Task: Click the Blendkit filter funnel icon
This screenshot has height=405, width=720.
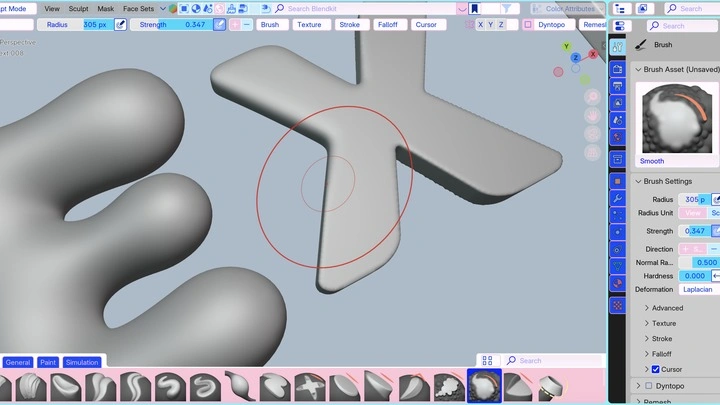Action: click(x=506, y=8)
